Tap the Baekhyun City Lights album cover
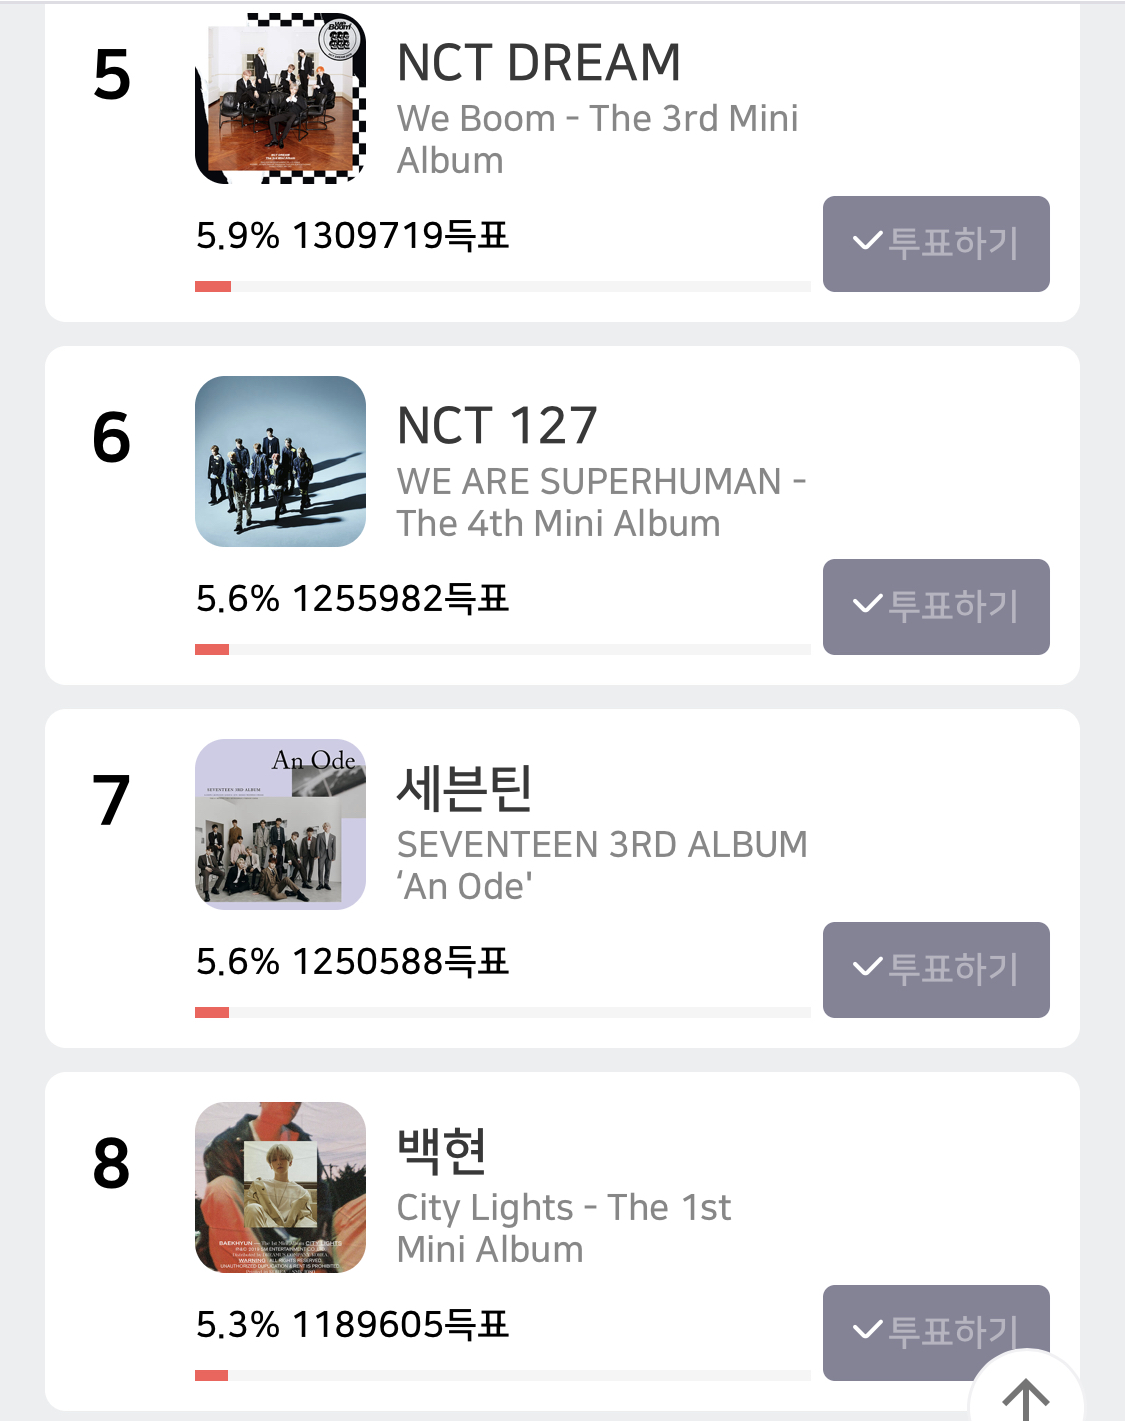The height and width of the screenshot is (1421, 1125). tap(280, 1187)
